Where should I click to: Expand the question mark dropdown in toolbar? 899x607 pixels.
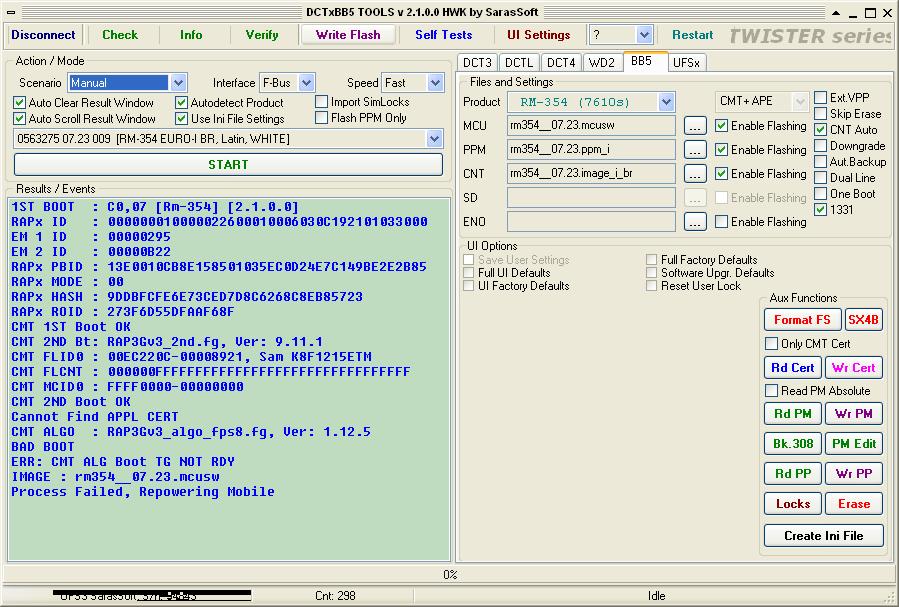(x=644, y=35)
